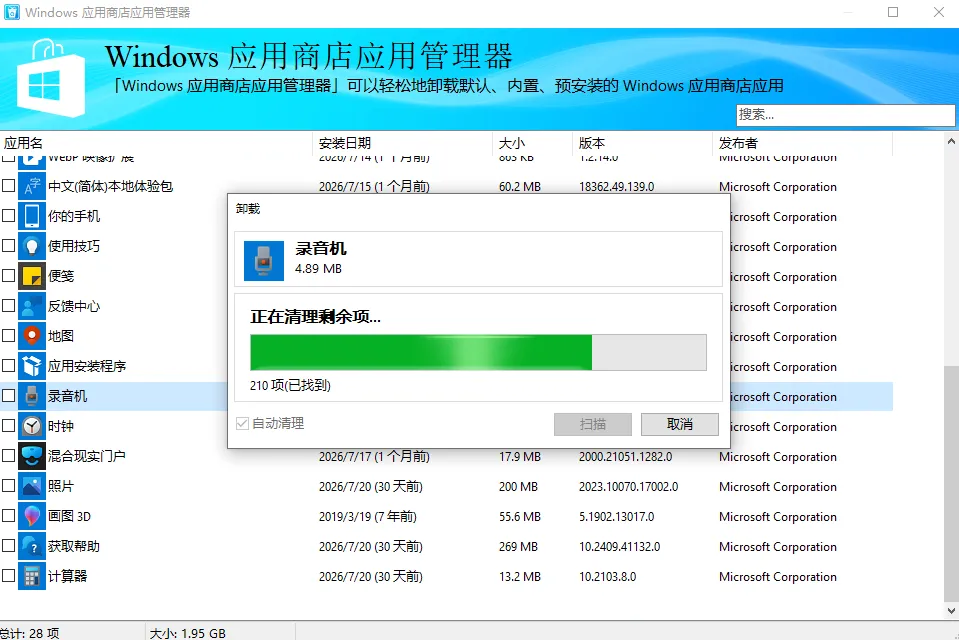The image size is (959, 640).
Task: Click version 18362.49.139.0 cell
Action: pos(616,187)
